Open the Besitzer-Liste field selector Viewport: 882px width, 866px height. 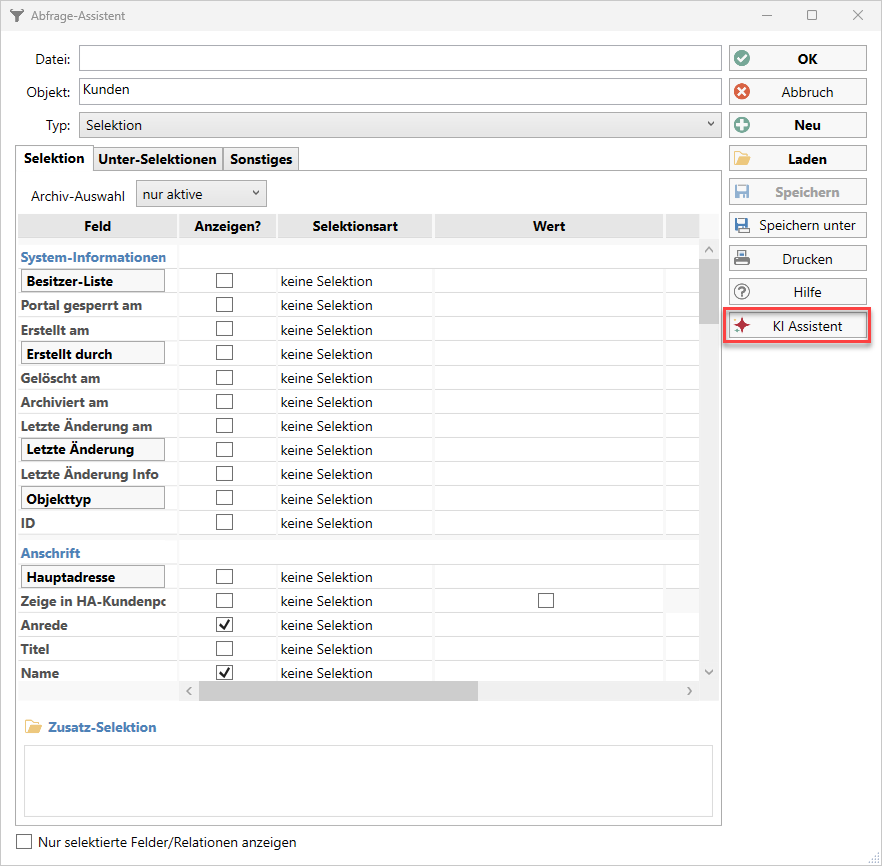pos(93,281)
